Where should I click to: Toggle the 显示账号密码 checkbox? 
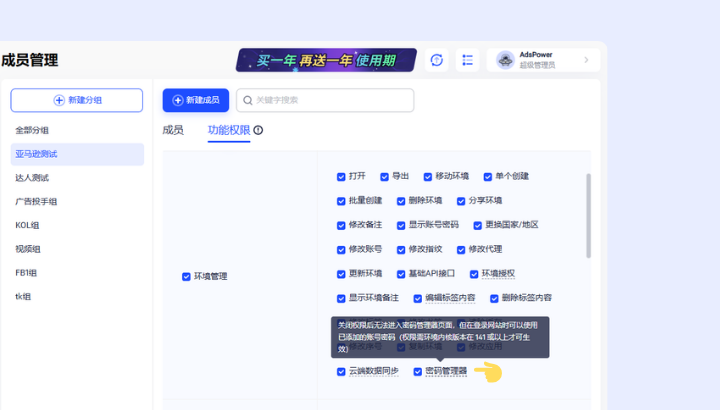click(401, 225)
